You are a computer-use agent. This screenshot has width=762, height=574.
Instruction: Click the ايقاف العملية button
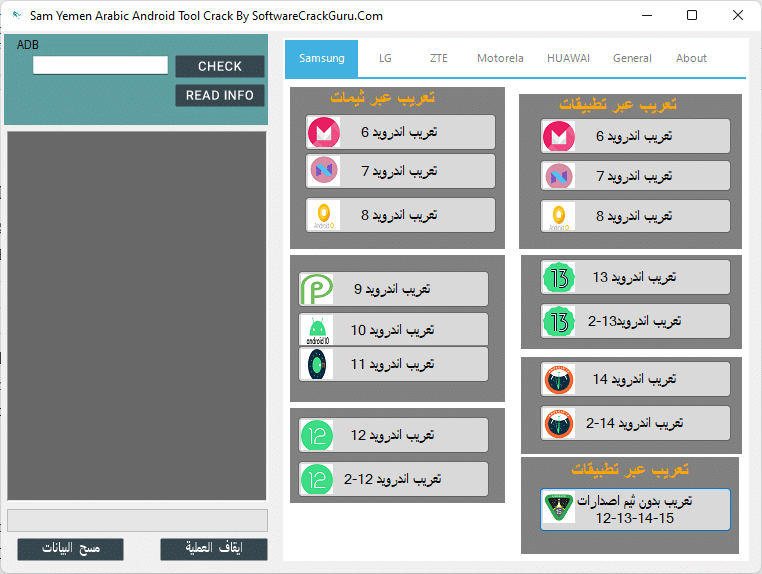pos(214,549)
